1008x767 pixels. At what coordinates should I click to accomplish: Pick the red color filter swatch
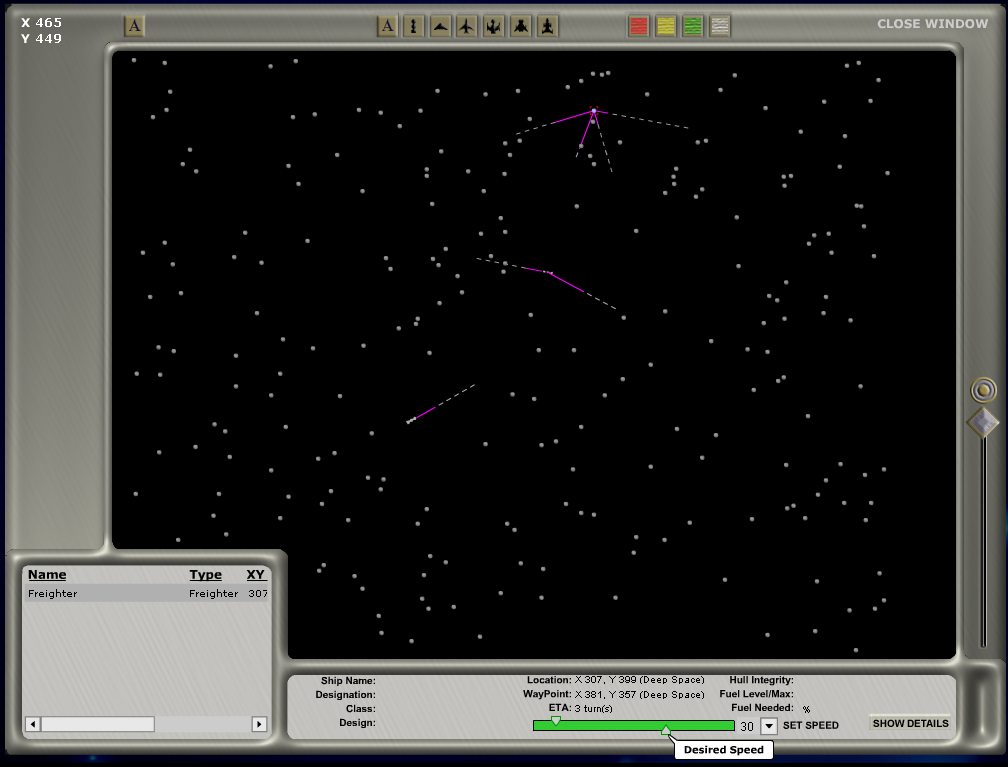point(638,26)
